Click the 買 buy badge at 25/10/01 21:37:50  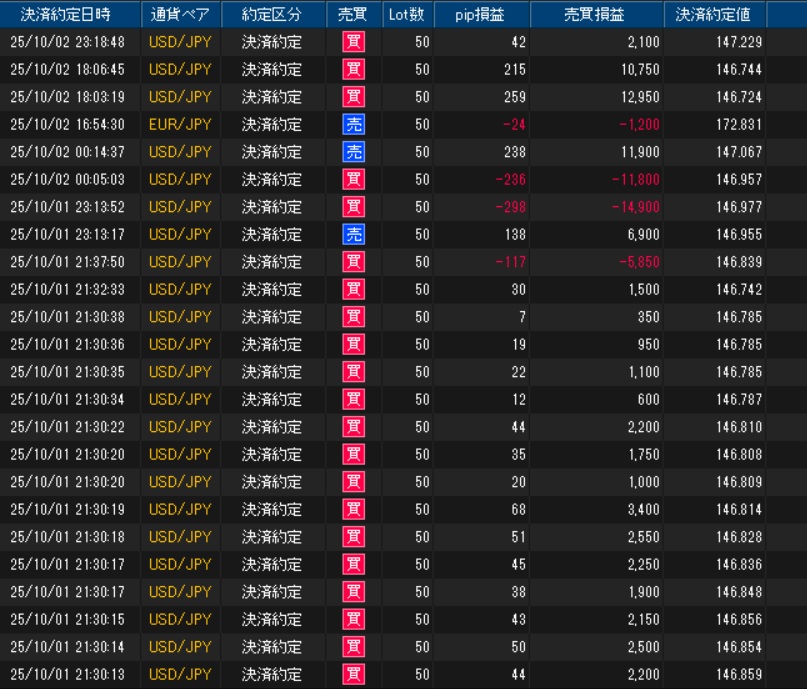(354, 262)
